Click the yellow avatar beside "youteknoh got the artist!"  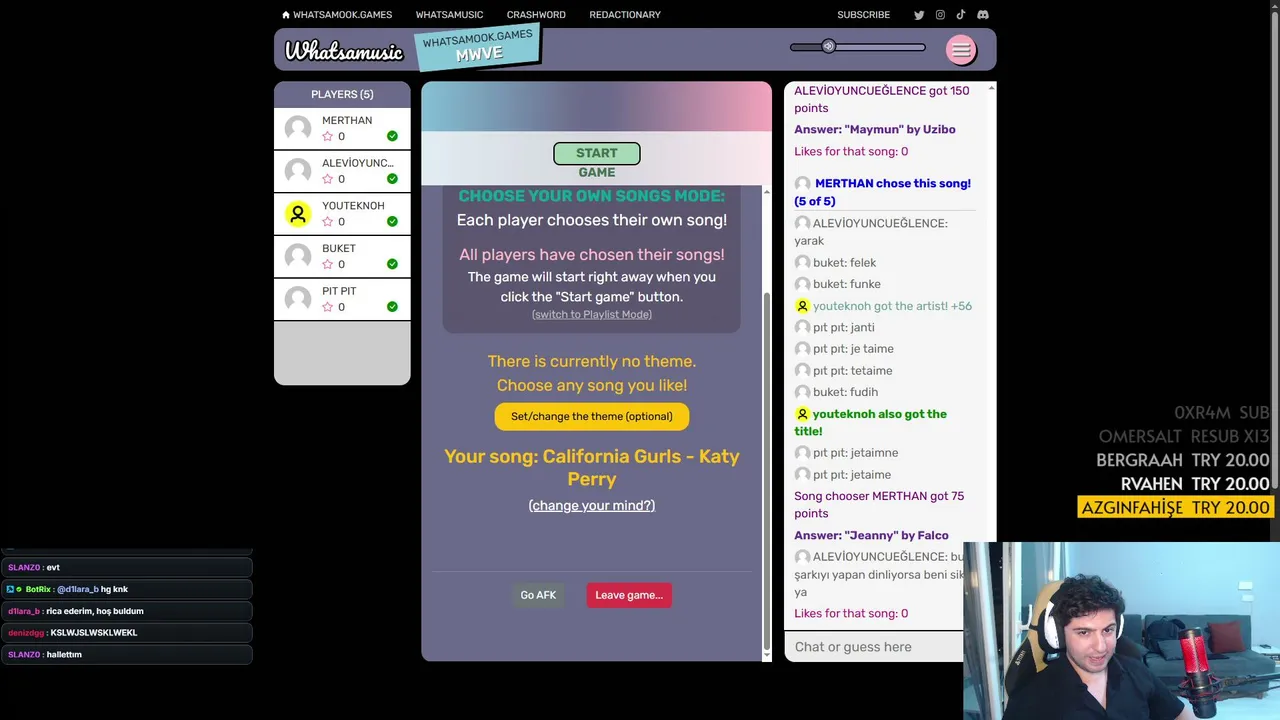[802, 306]
